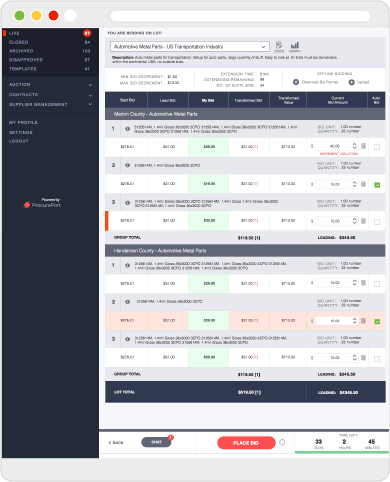The width and height of the screenshot is (390, 482).
Task: Show info for Marion County item 2
Action: (127, 165)
